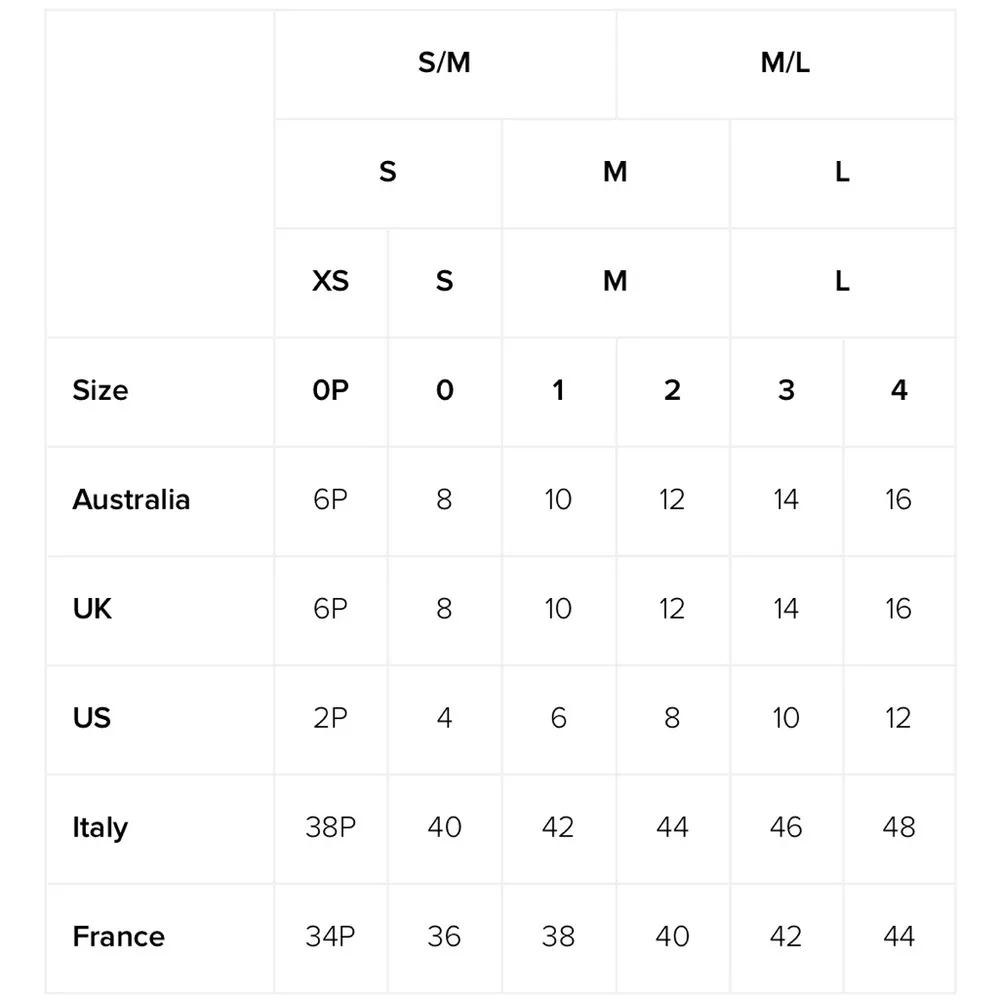Click size 3 in the Size row
Image resolution: width=1000 pixels, height=1000 pixels.
click(x=786, y=390)
